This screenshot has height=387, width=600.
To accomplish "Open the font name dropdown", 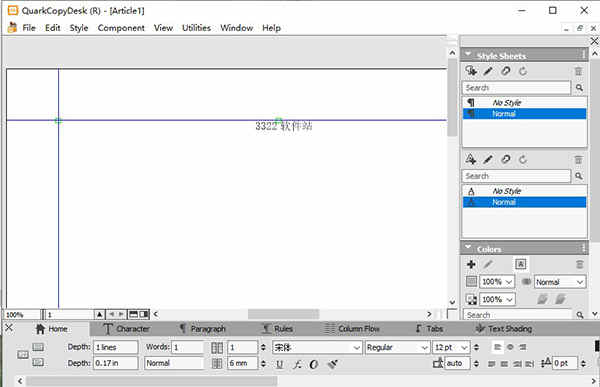I will click(317, 348).
